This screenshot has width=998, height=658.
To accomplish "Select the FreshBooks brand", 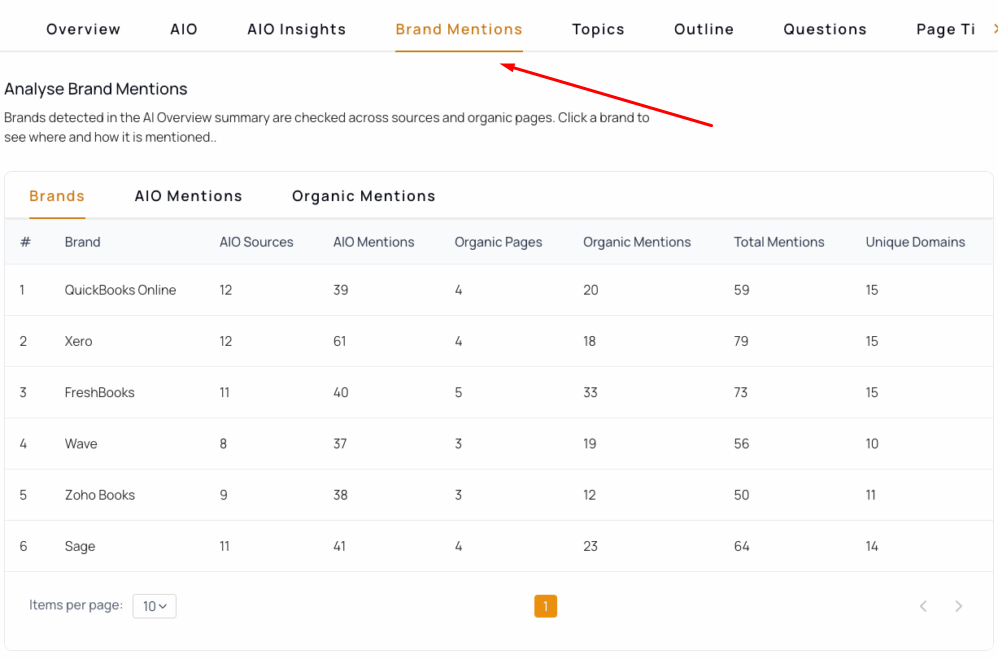I will (100, 393).
